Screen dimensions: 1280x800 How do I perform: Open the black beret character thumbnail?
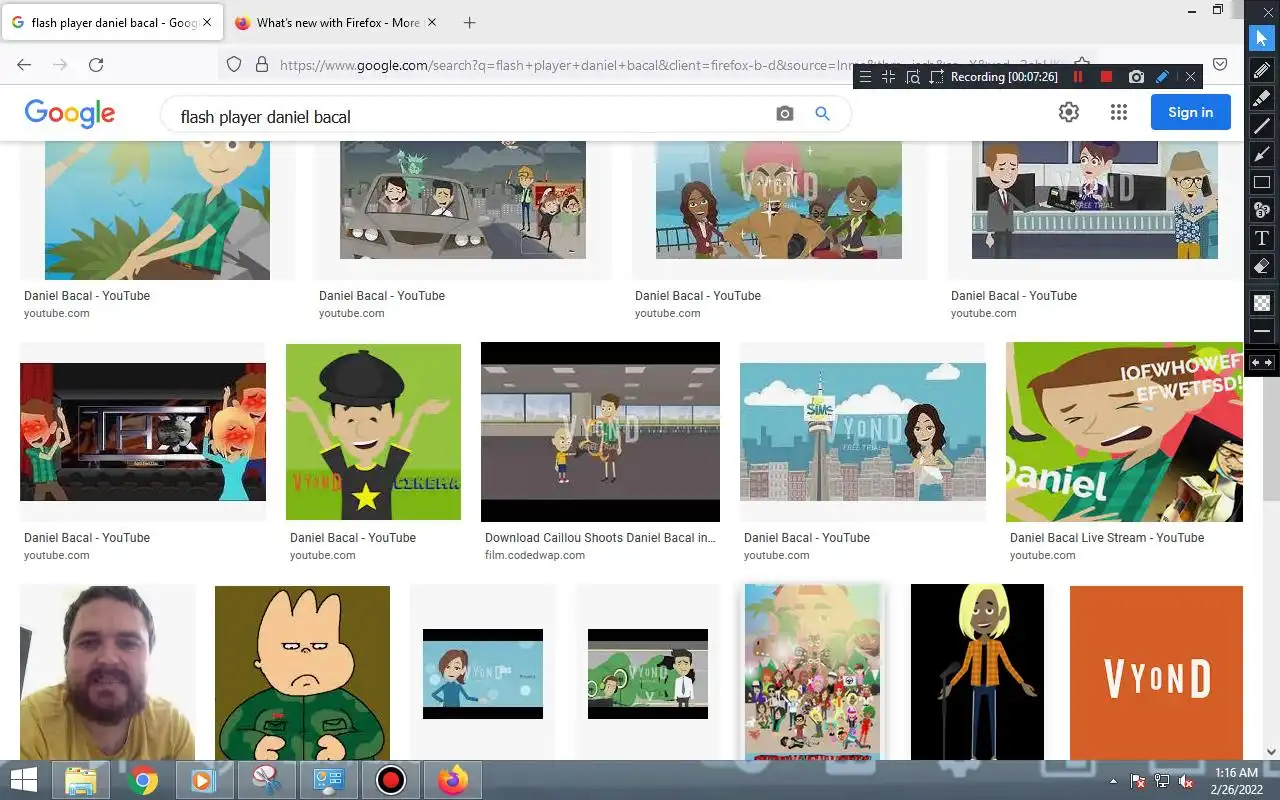(x=373, y=432)
